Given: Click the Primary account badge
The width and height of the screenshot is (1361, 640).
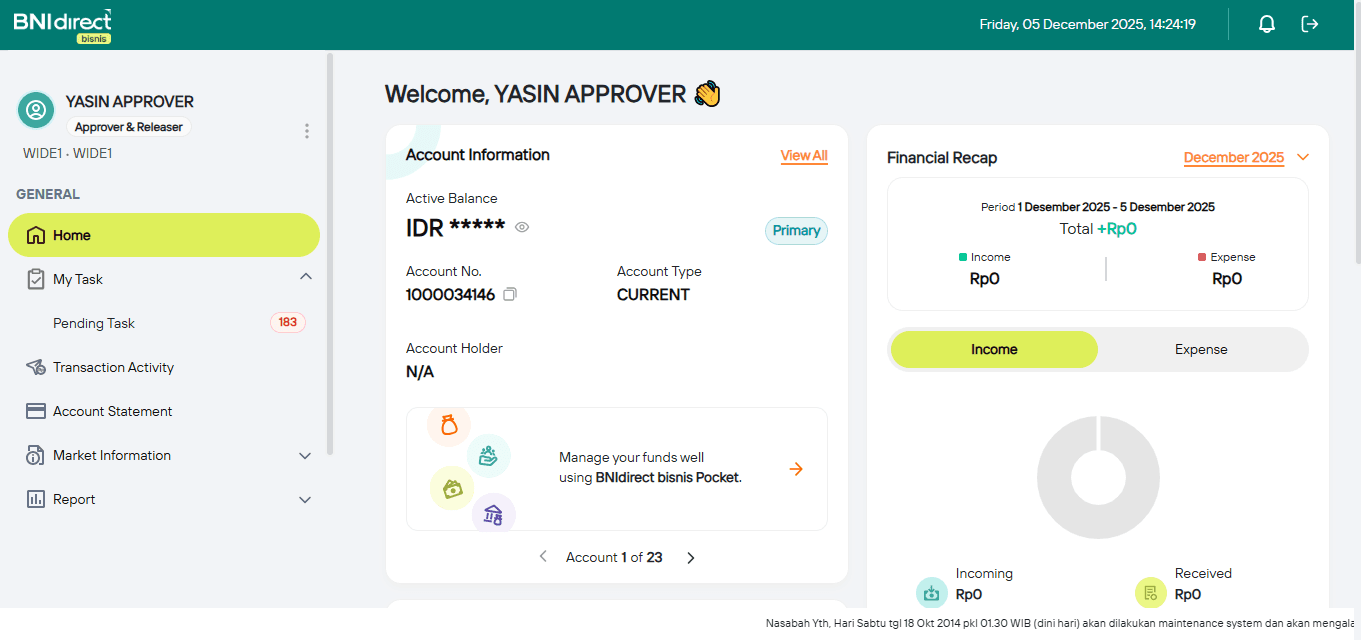Looking at the screenshot, I should 797,230.
